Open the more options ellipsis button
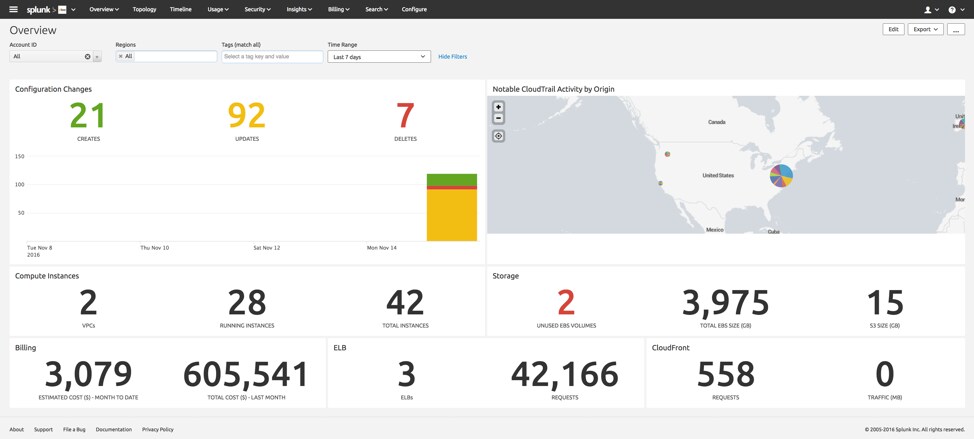 pyautogui.click(x=955, y=29)
